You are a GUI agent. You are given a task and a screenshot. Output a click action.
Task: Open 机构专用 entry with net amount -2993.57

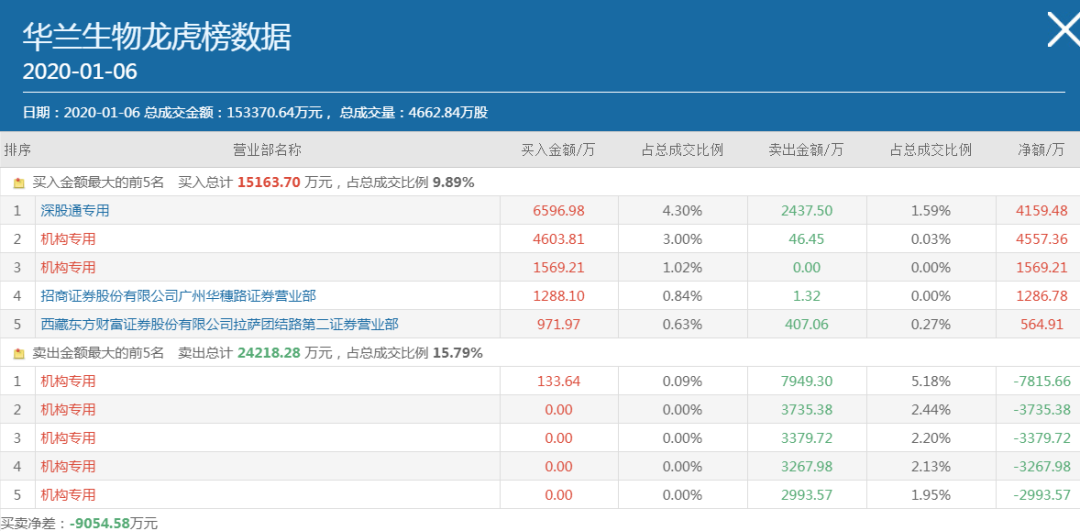68,495
